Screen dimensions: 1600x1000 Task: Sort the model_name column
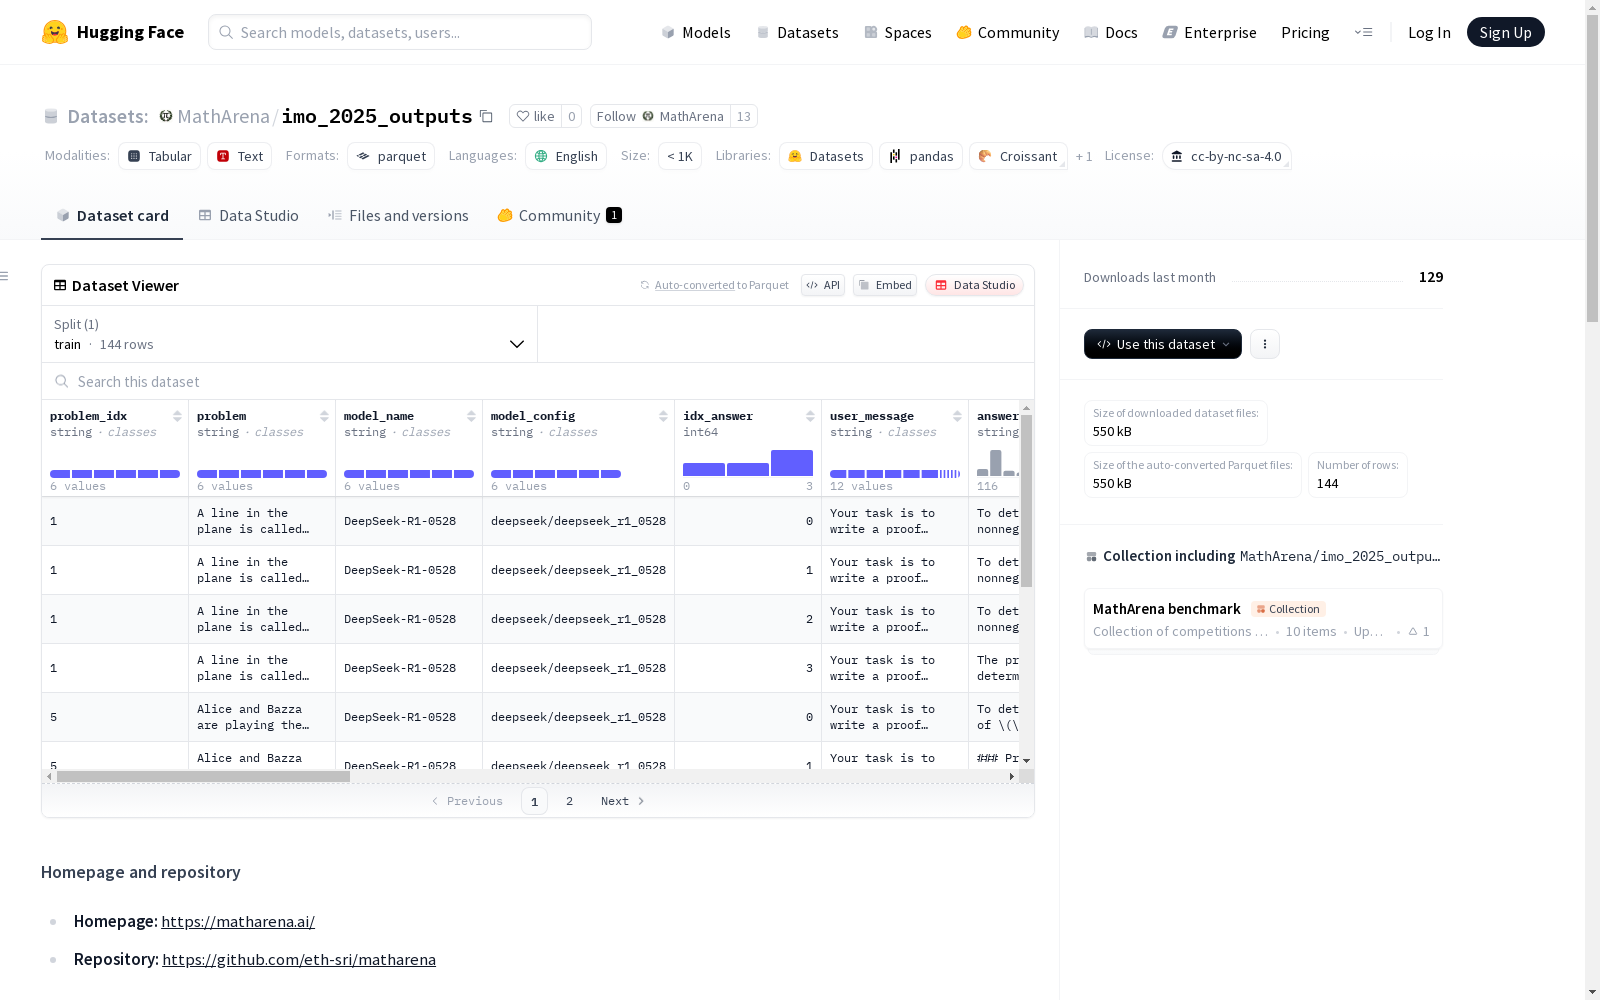pos(471,416)
